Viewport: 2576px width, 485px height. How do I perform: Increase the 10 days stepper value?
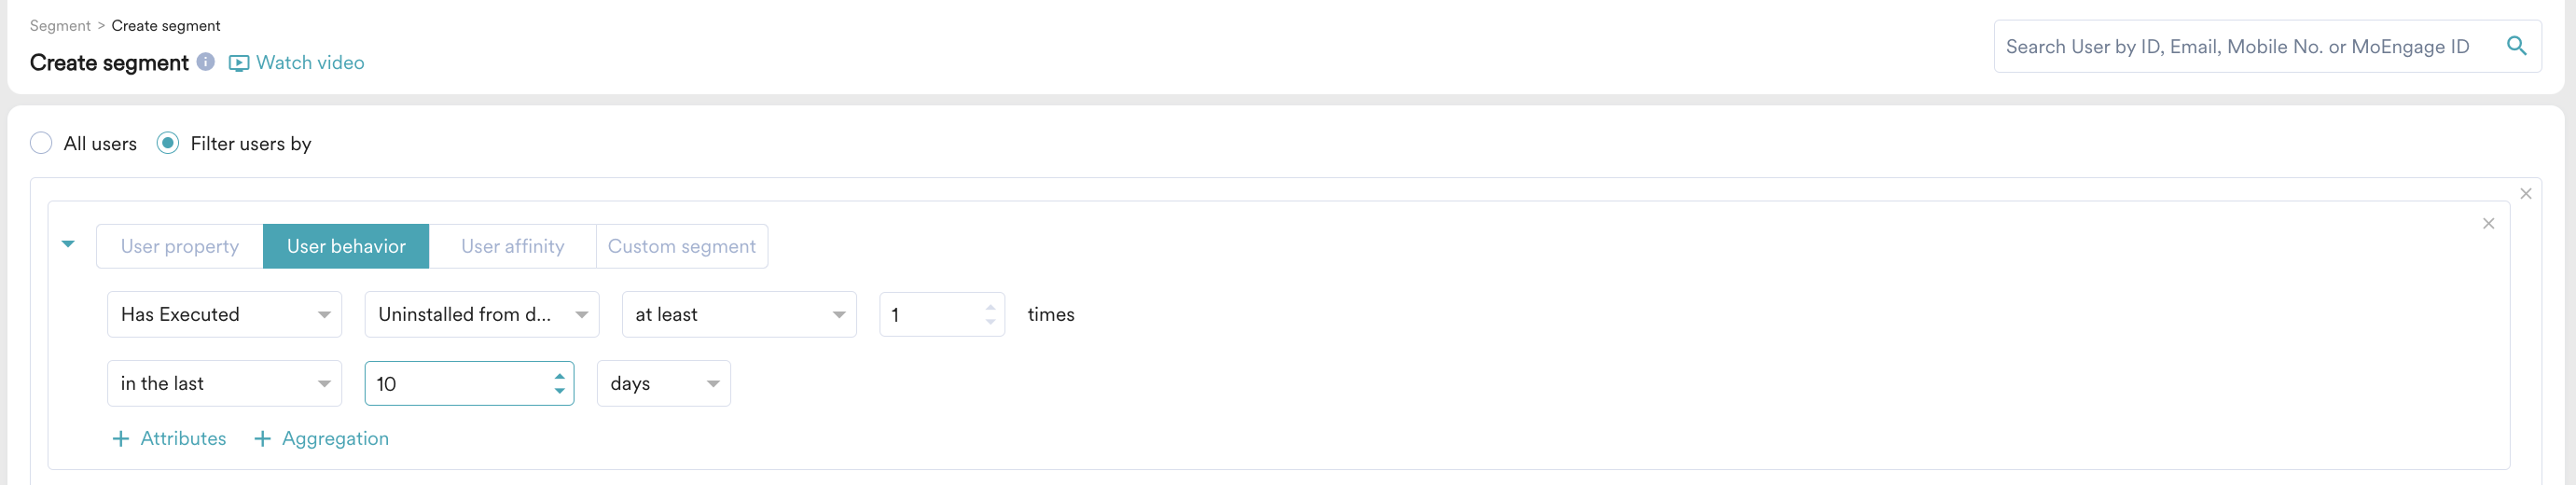(559, 376)
